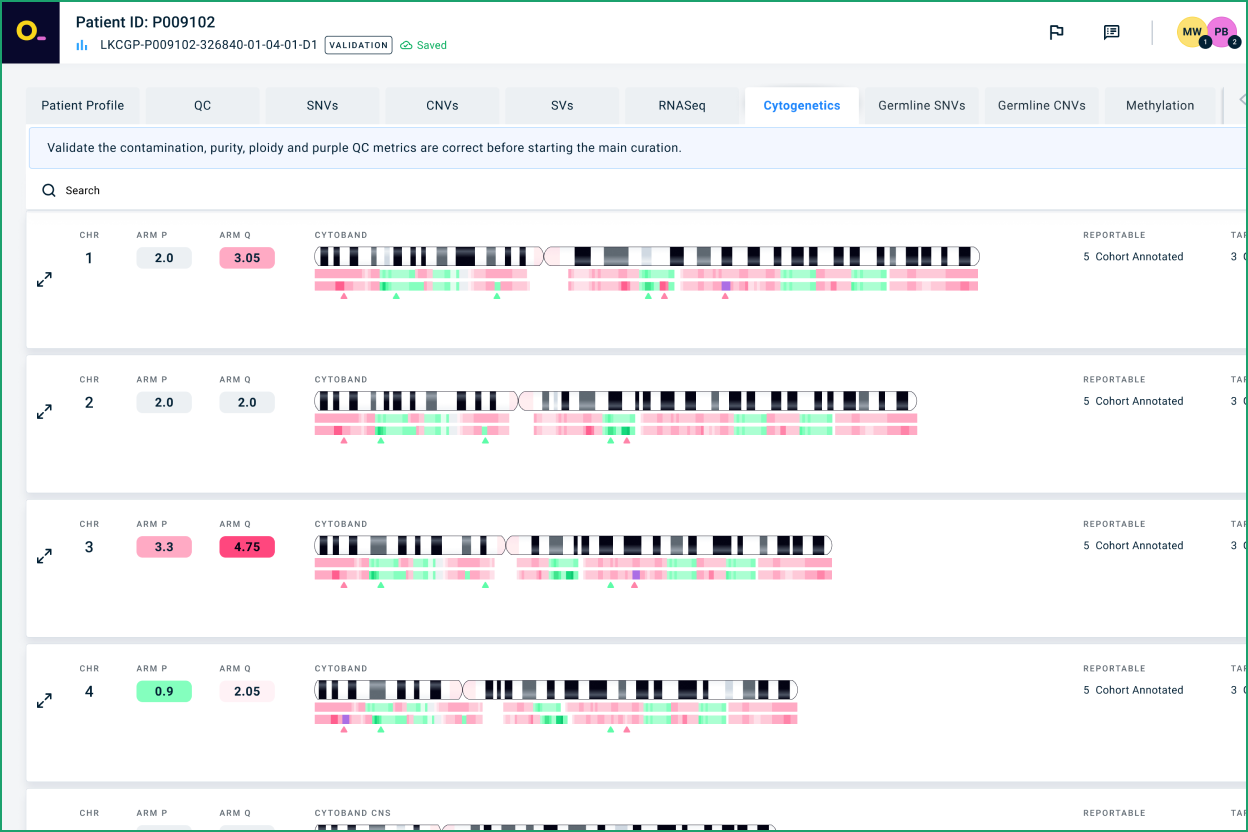Click chromosome 1 Arm P value 2.0
This screenshot has height=832, width=1248.
[164, 258]
